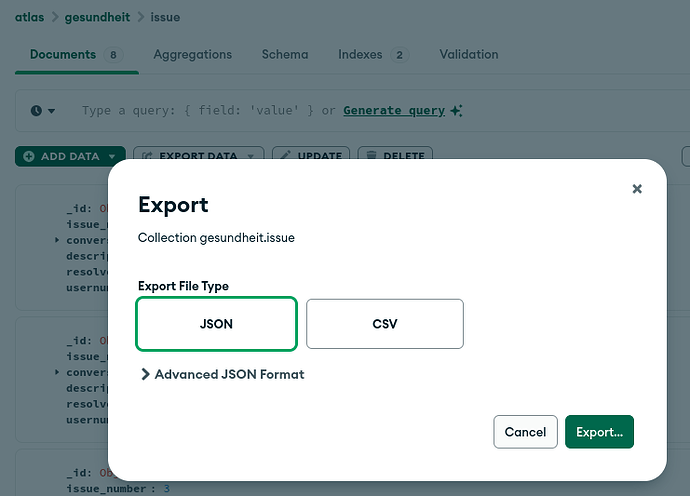Select CSV export file type
This screenshot has width=690, height=496.
[384, 324]
